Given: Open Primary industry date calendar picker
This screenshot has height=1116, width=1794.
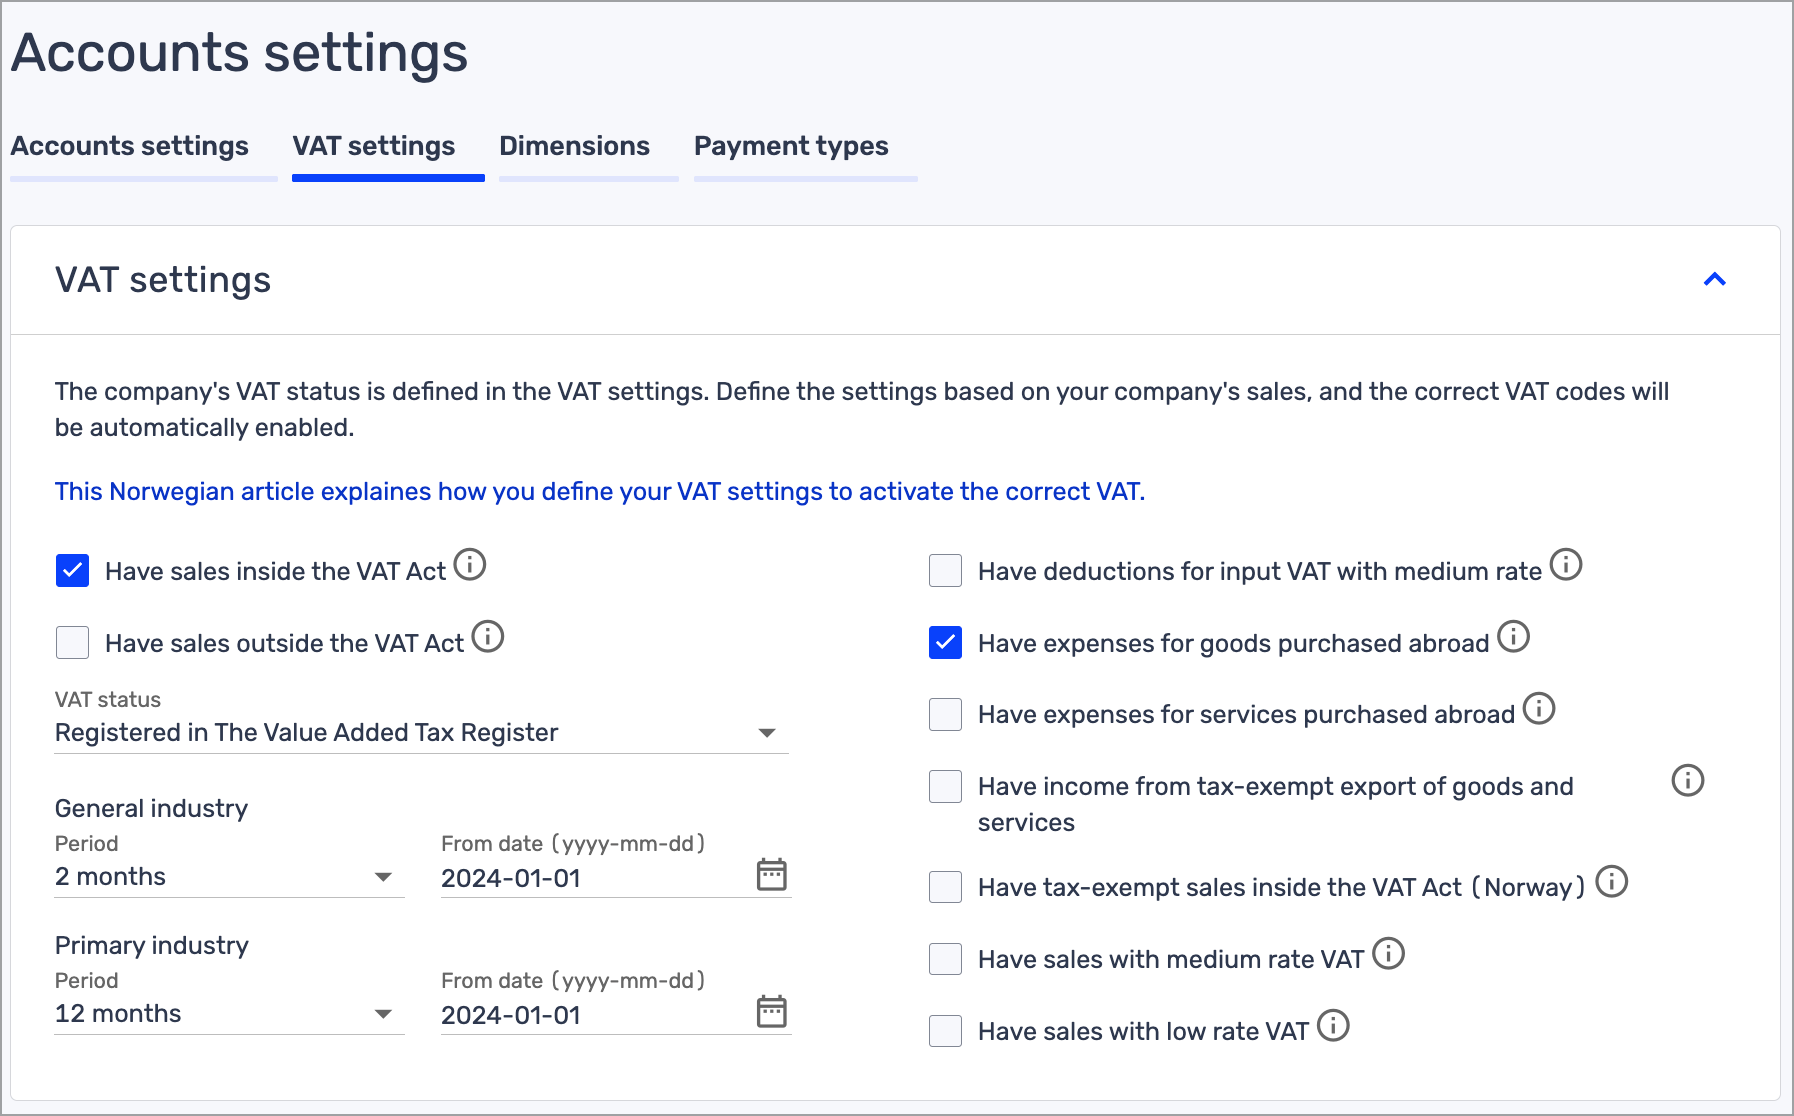Looking at the screenshot, I should click(771, 1012).
